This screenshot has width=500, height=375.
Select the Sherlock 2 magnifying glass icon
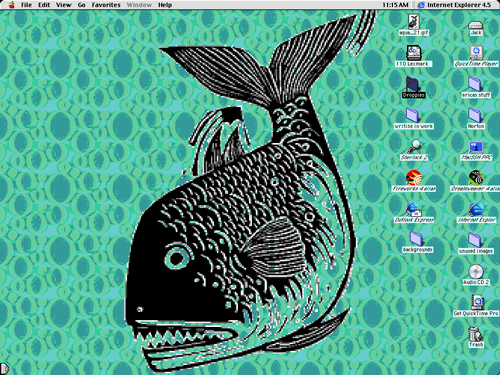pyautogui.click(x=414, y=146)
